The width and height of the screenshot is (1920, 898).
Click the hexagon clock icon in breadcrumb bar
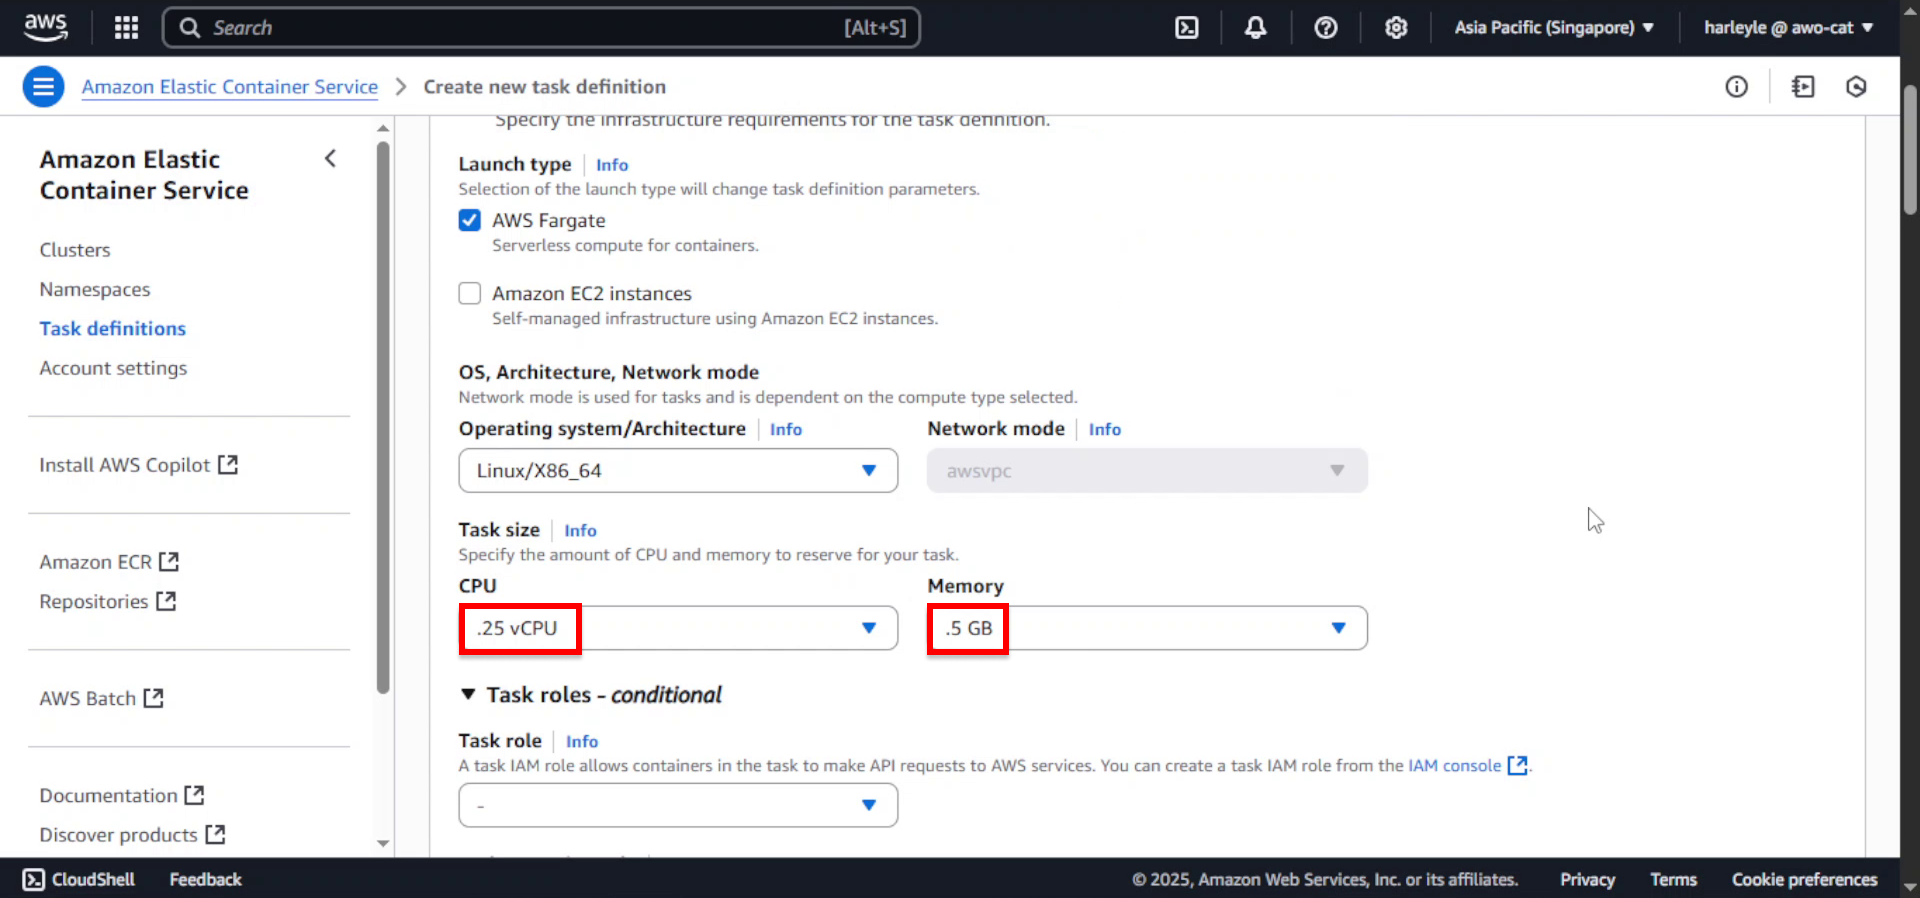click(x=1856, y=87)
